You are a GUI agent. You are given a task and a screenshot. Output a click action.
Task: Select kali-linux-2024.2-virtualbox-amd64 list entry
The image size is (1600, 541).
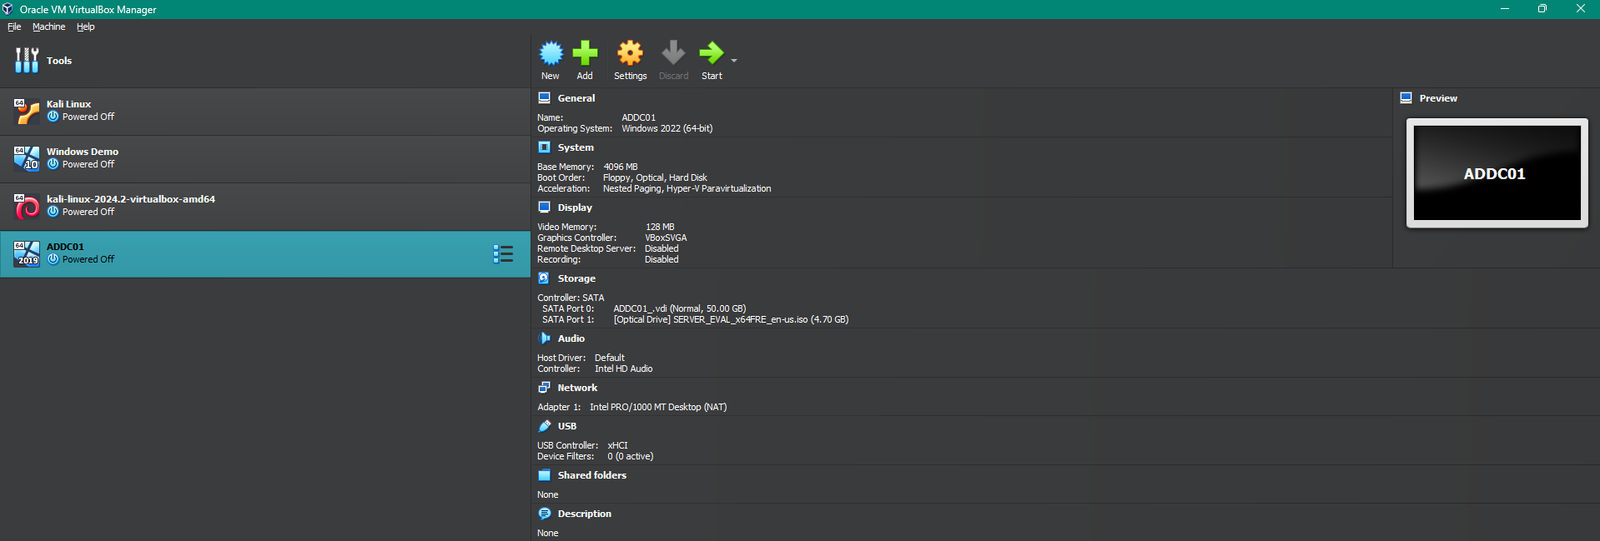265,206
